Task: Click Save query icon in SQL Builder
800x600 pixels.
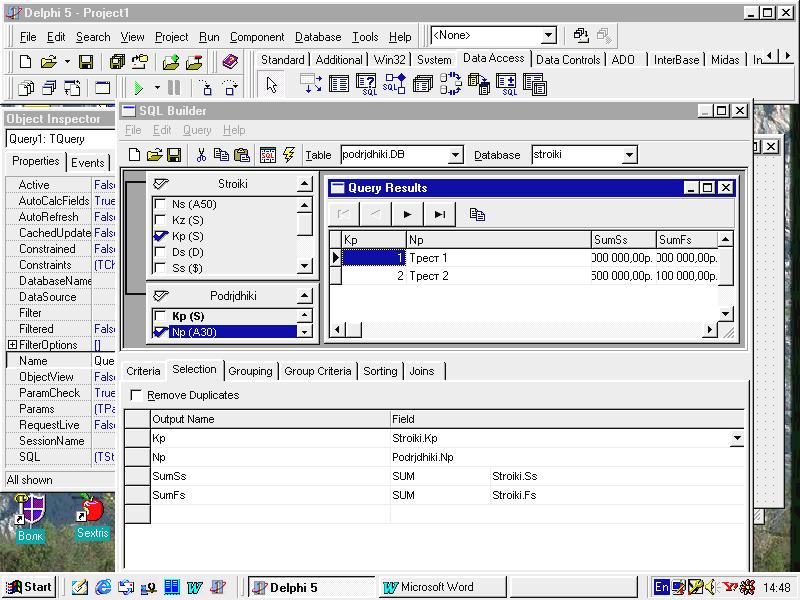Action: [174, 155]
